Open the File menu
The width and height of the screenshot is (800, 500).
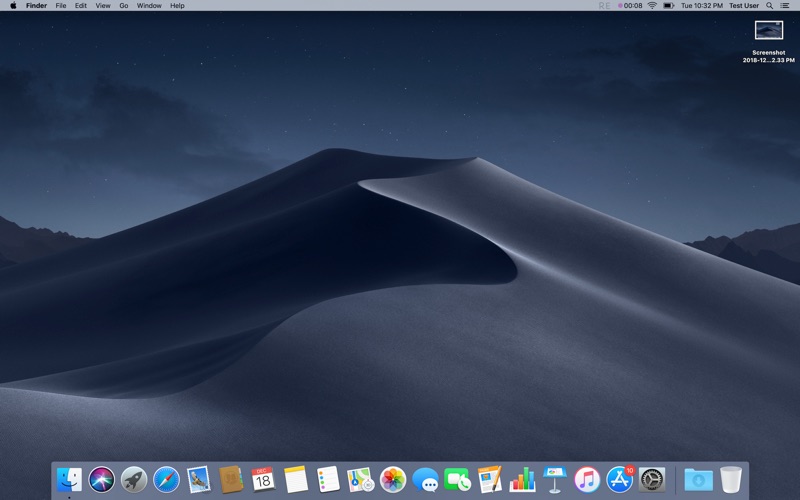coord(61,6)
